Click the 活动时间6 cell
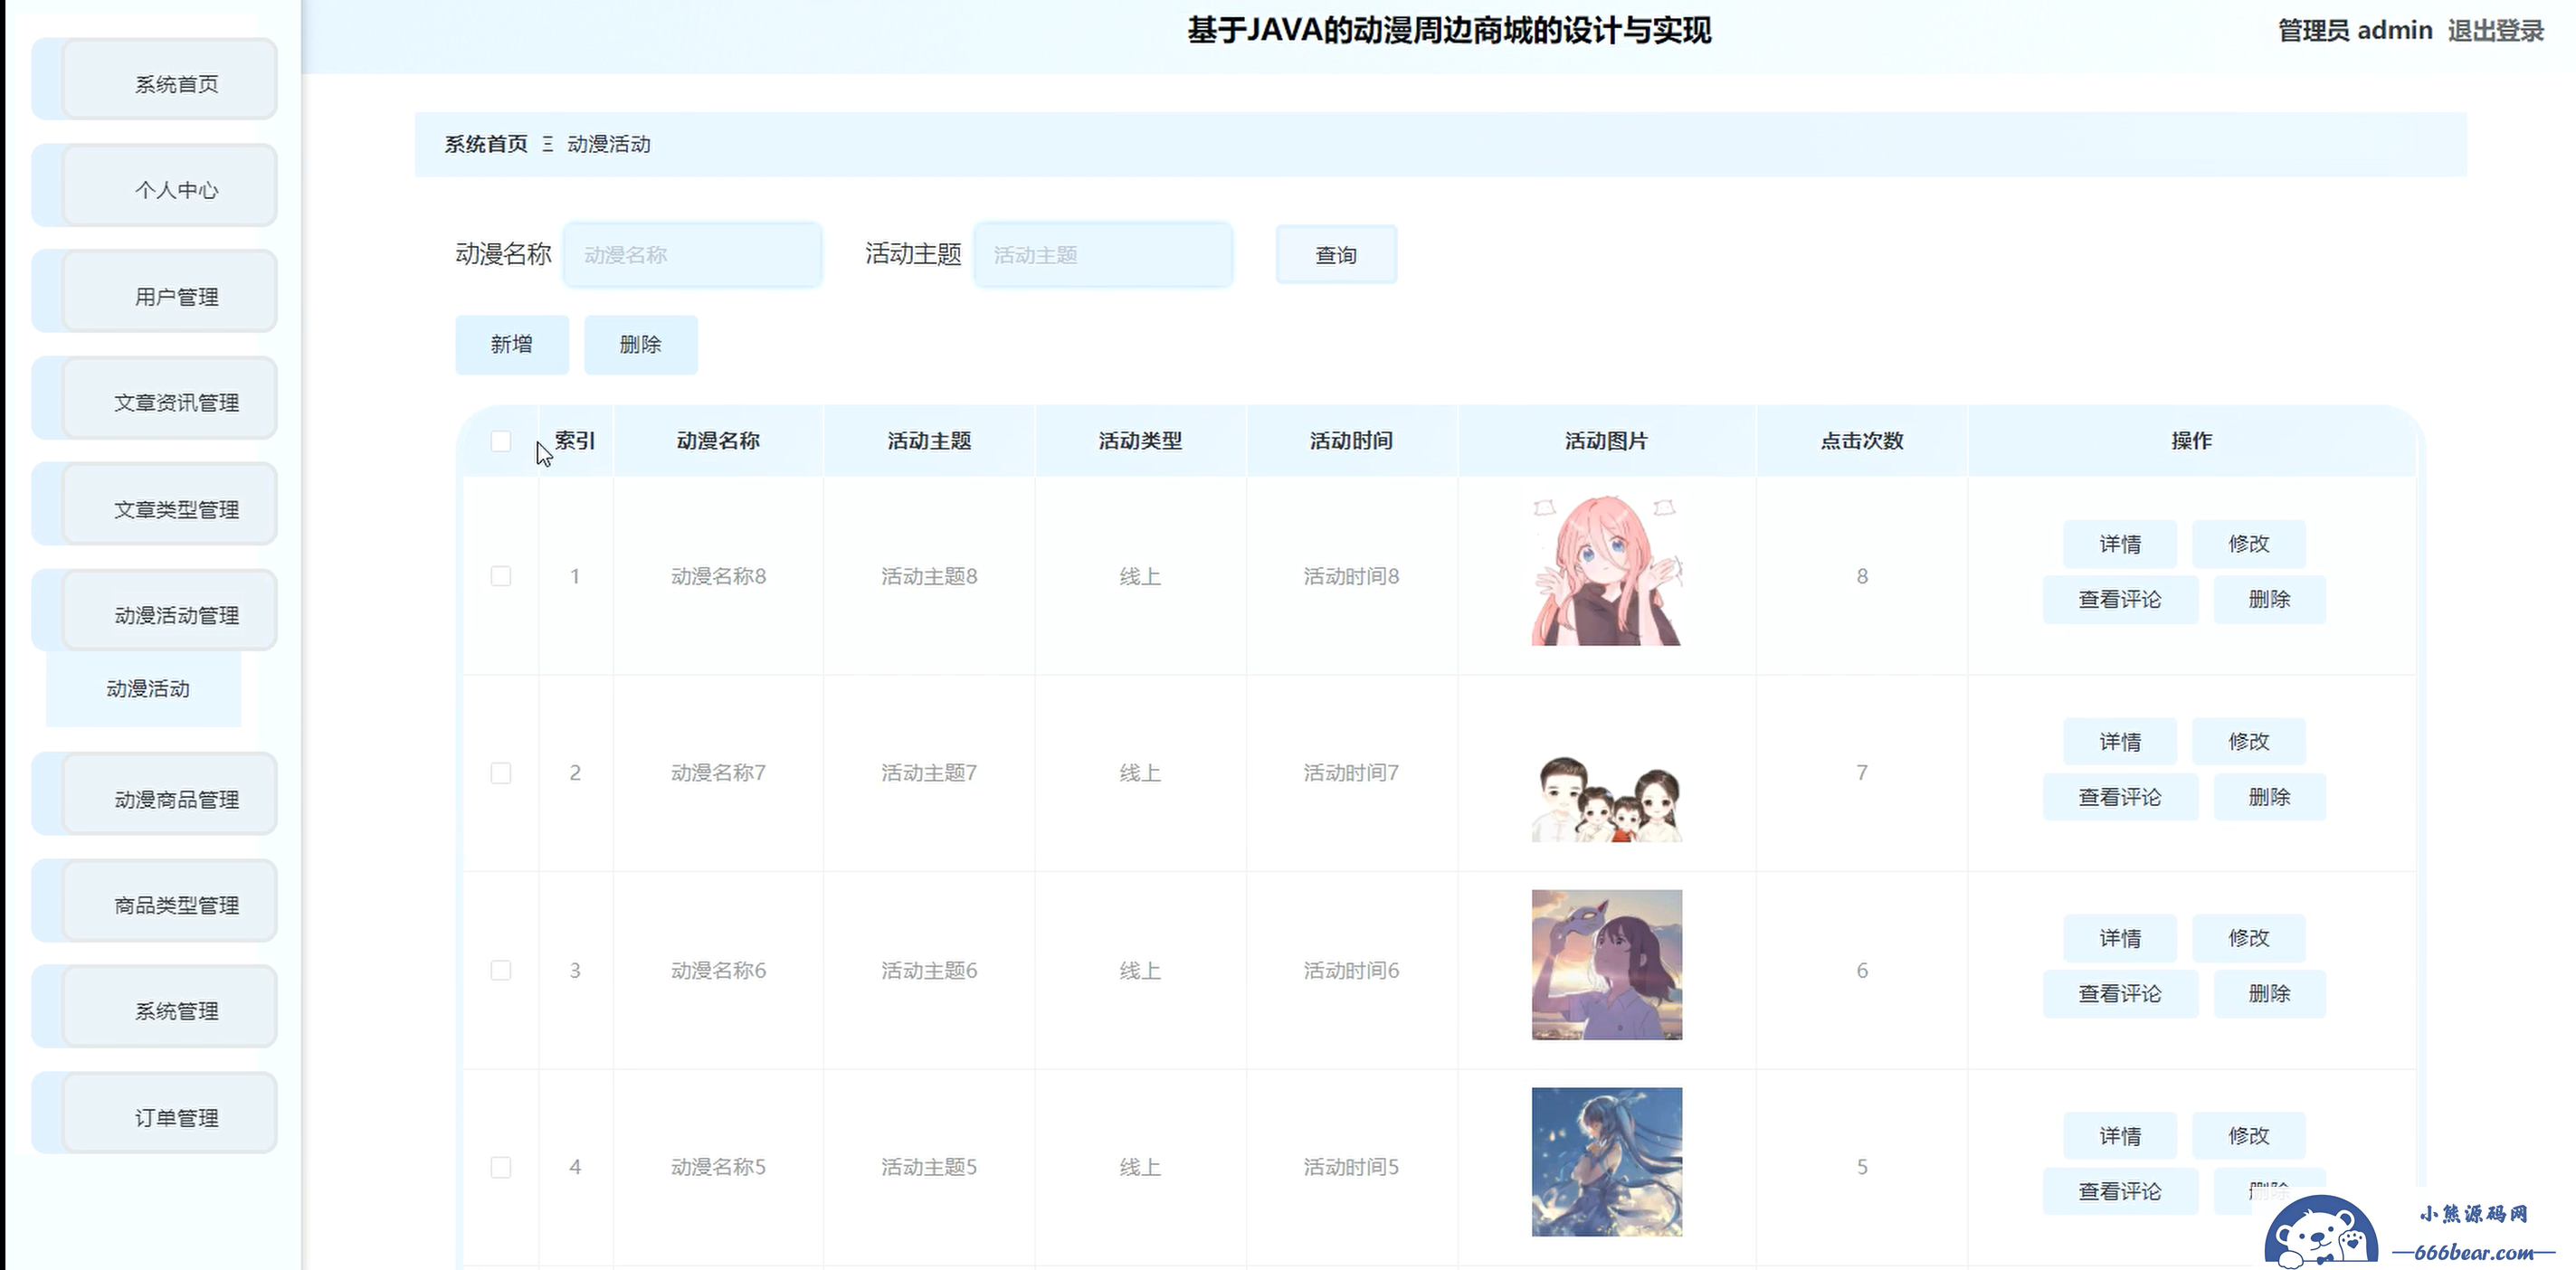This screenshot has width=2576, height=1270. pyautogui.click(x=1351, y=970)
